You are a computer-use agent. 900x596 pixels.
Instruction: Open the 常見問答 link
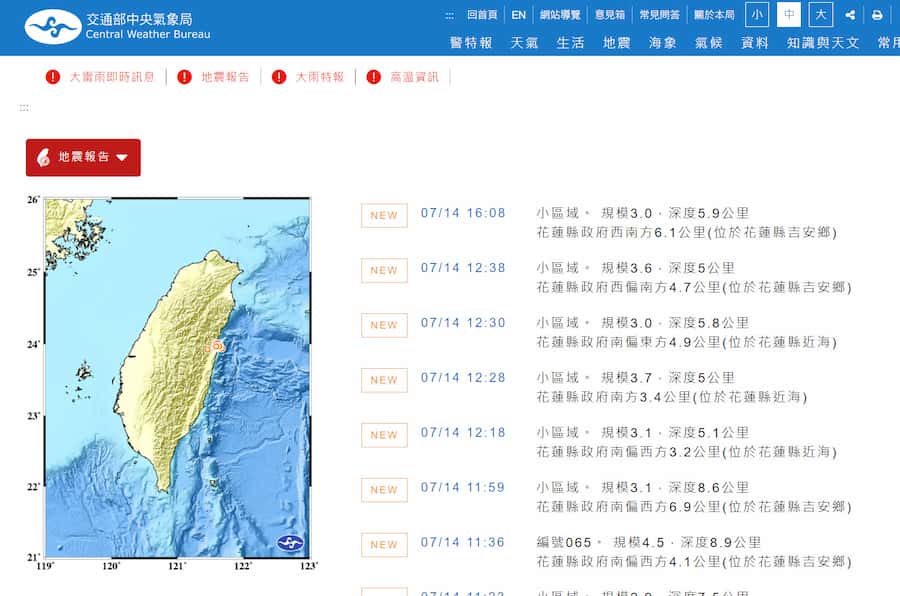[660, 15]
